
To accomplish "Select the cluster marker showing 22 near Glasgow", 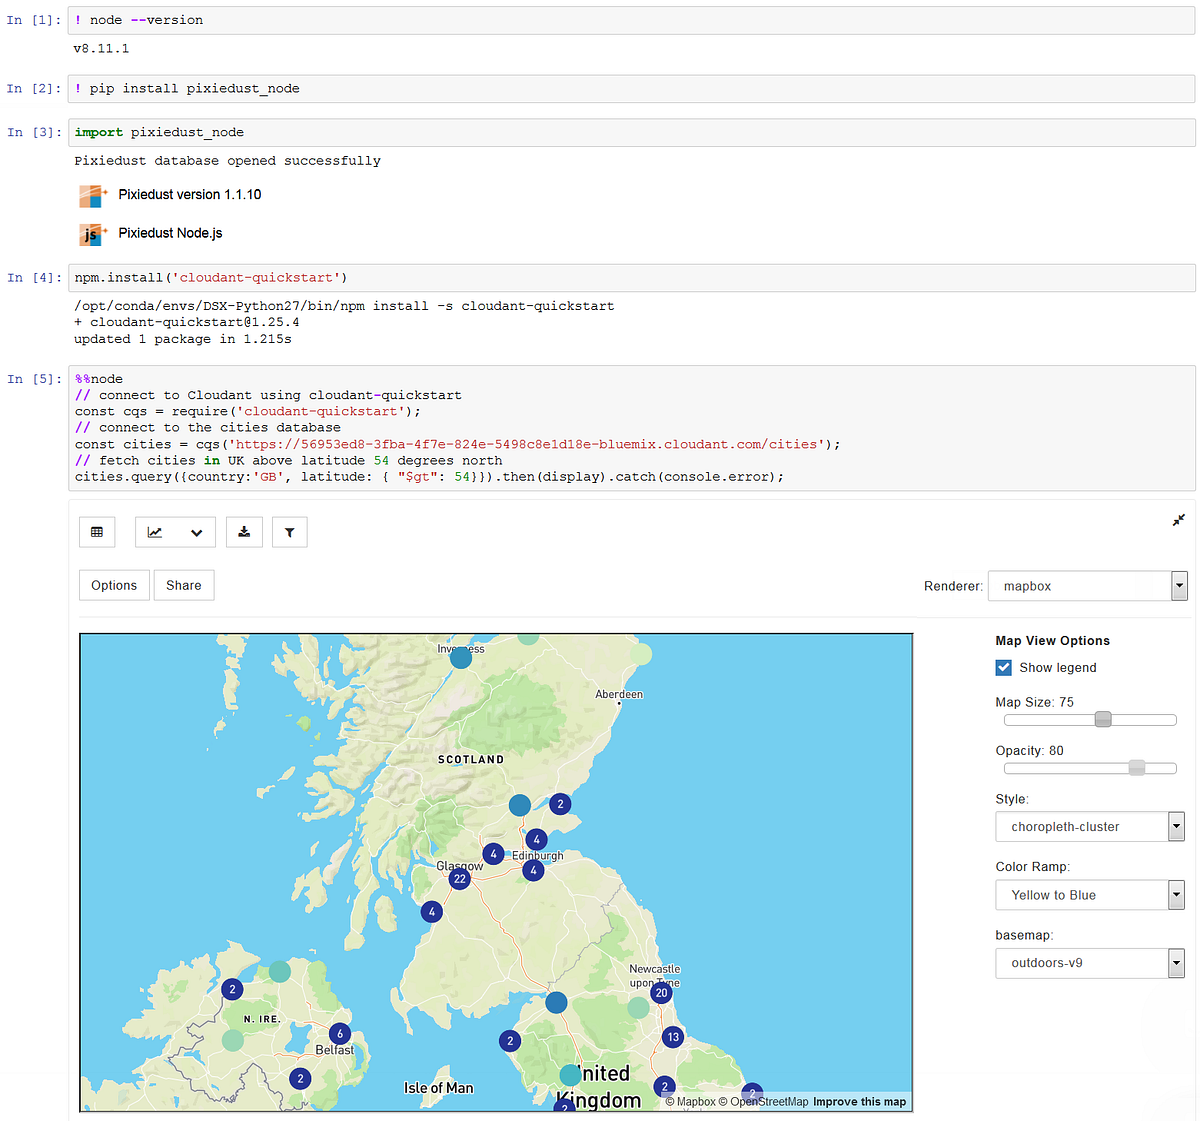I will pyautogui.click(x=459, y=878).
